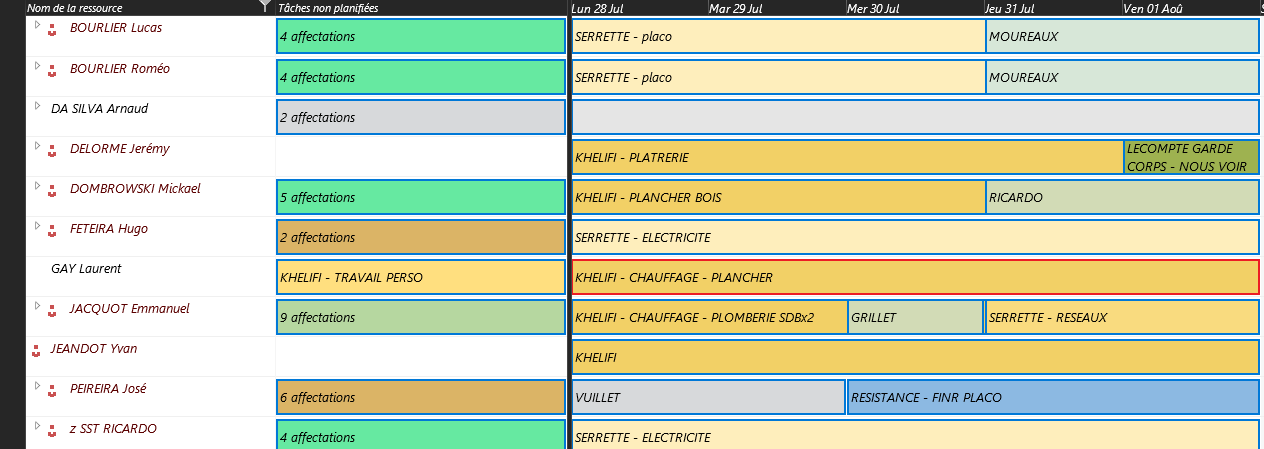Open BOURLIER Roméo '4 affectations' unplanned block
The height and width of the screenshot is (449, 1264).
pyautogui.click(x=420, y=77)
